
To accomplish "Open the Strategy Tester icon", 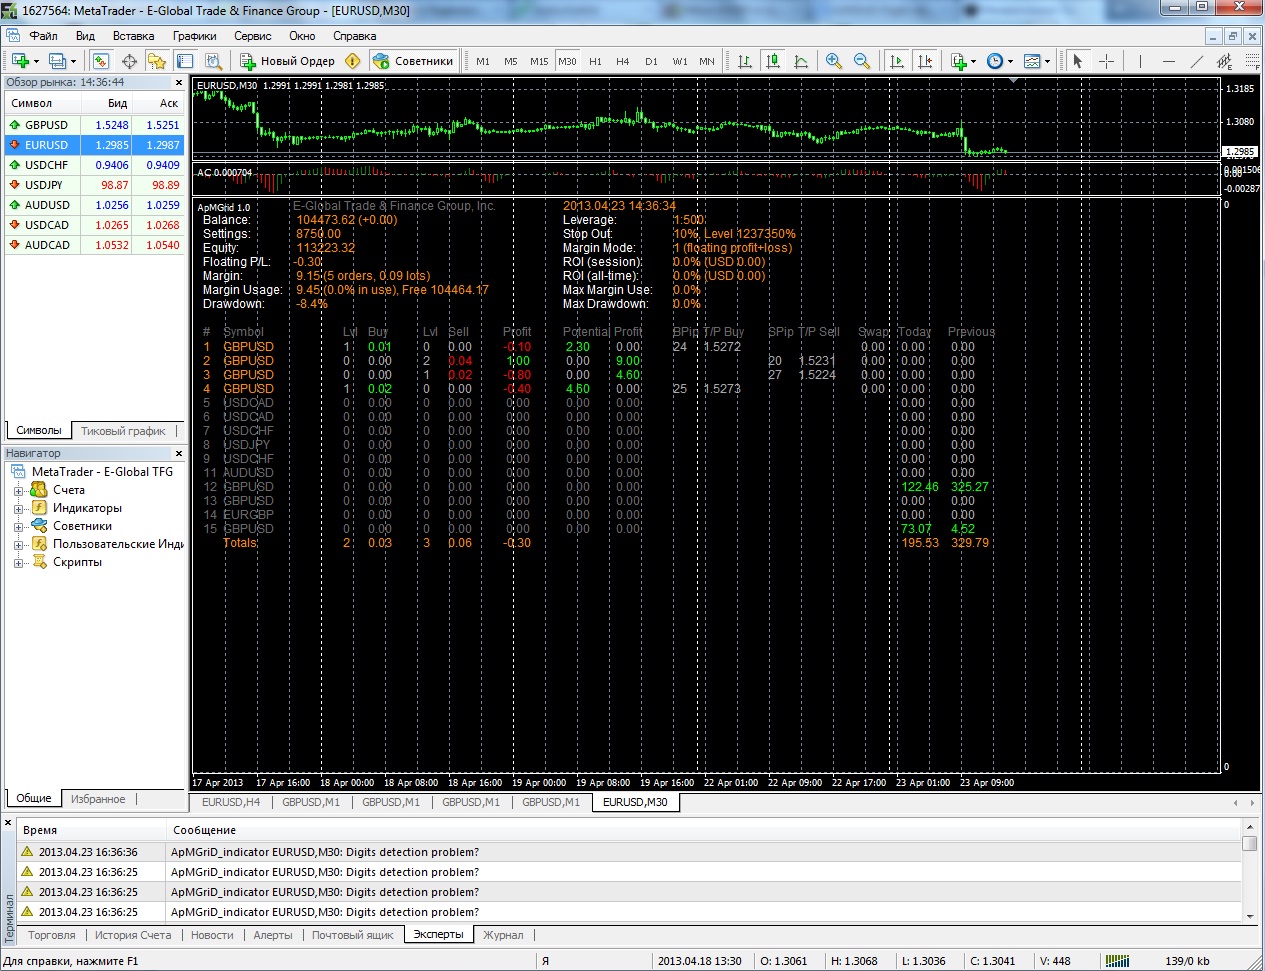I will (214, 61).
